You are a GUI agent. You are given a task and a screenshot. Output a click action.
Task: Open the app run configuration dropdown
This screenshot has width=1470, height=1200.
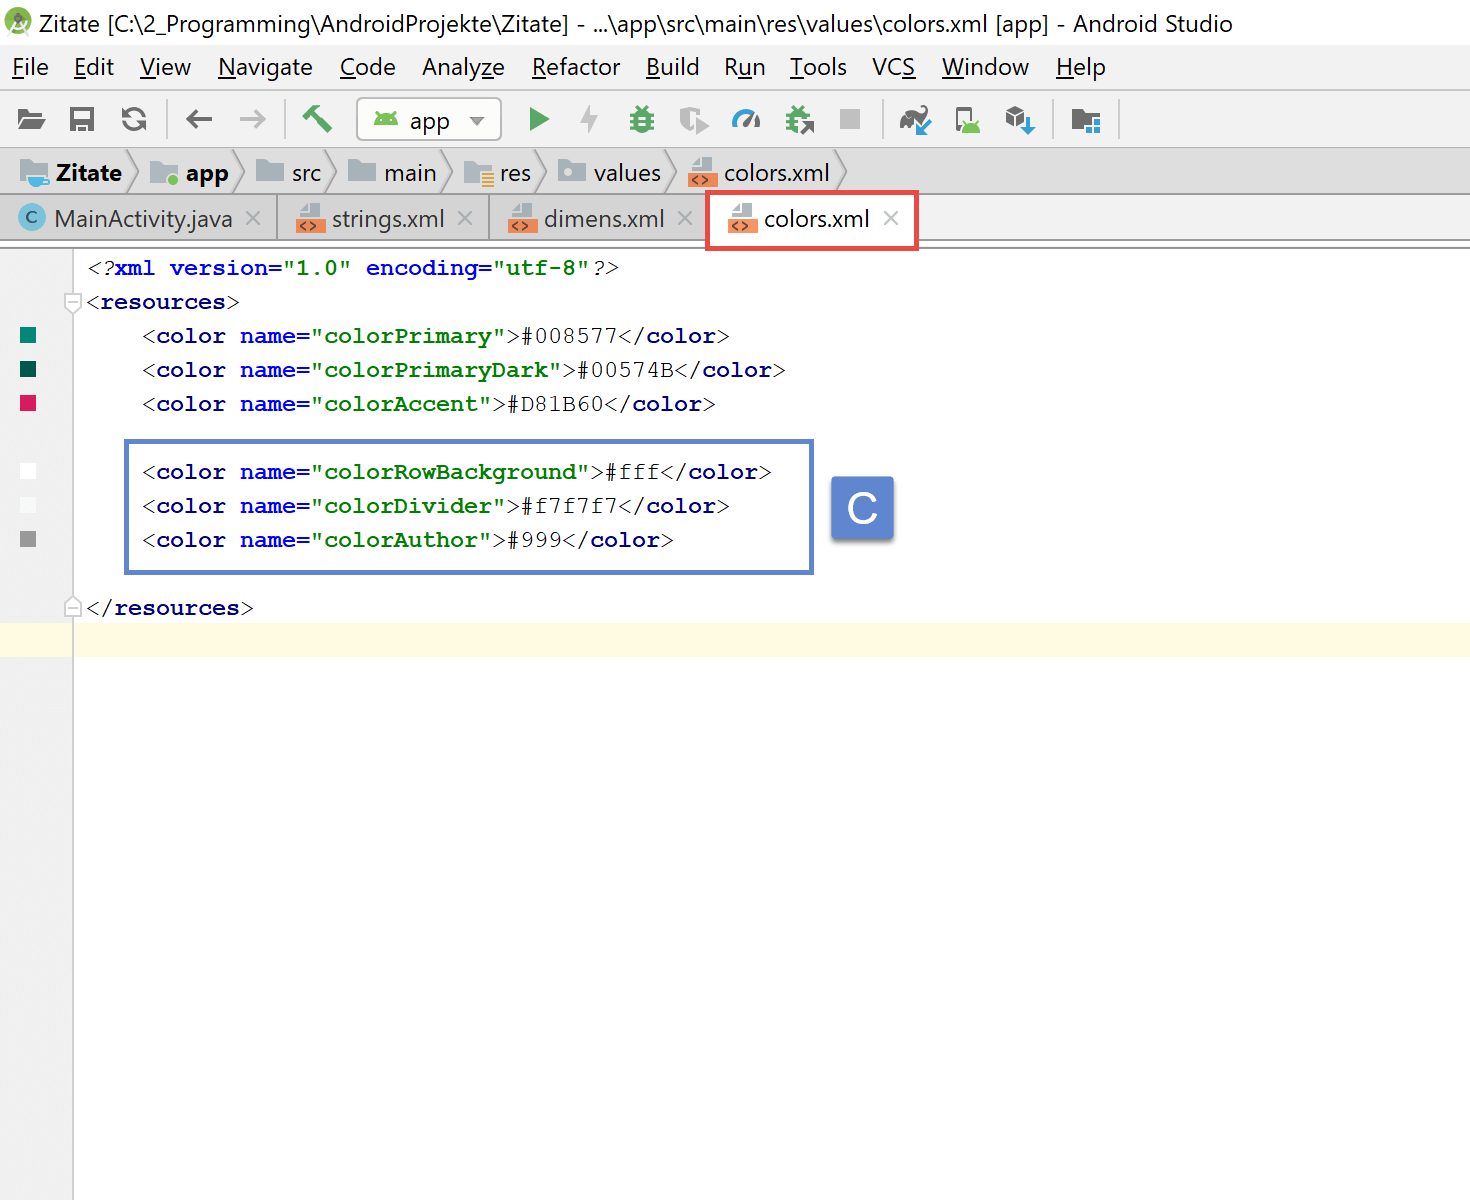(x=429, y=120)
